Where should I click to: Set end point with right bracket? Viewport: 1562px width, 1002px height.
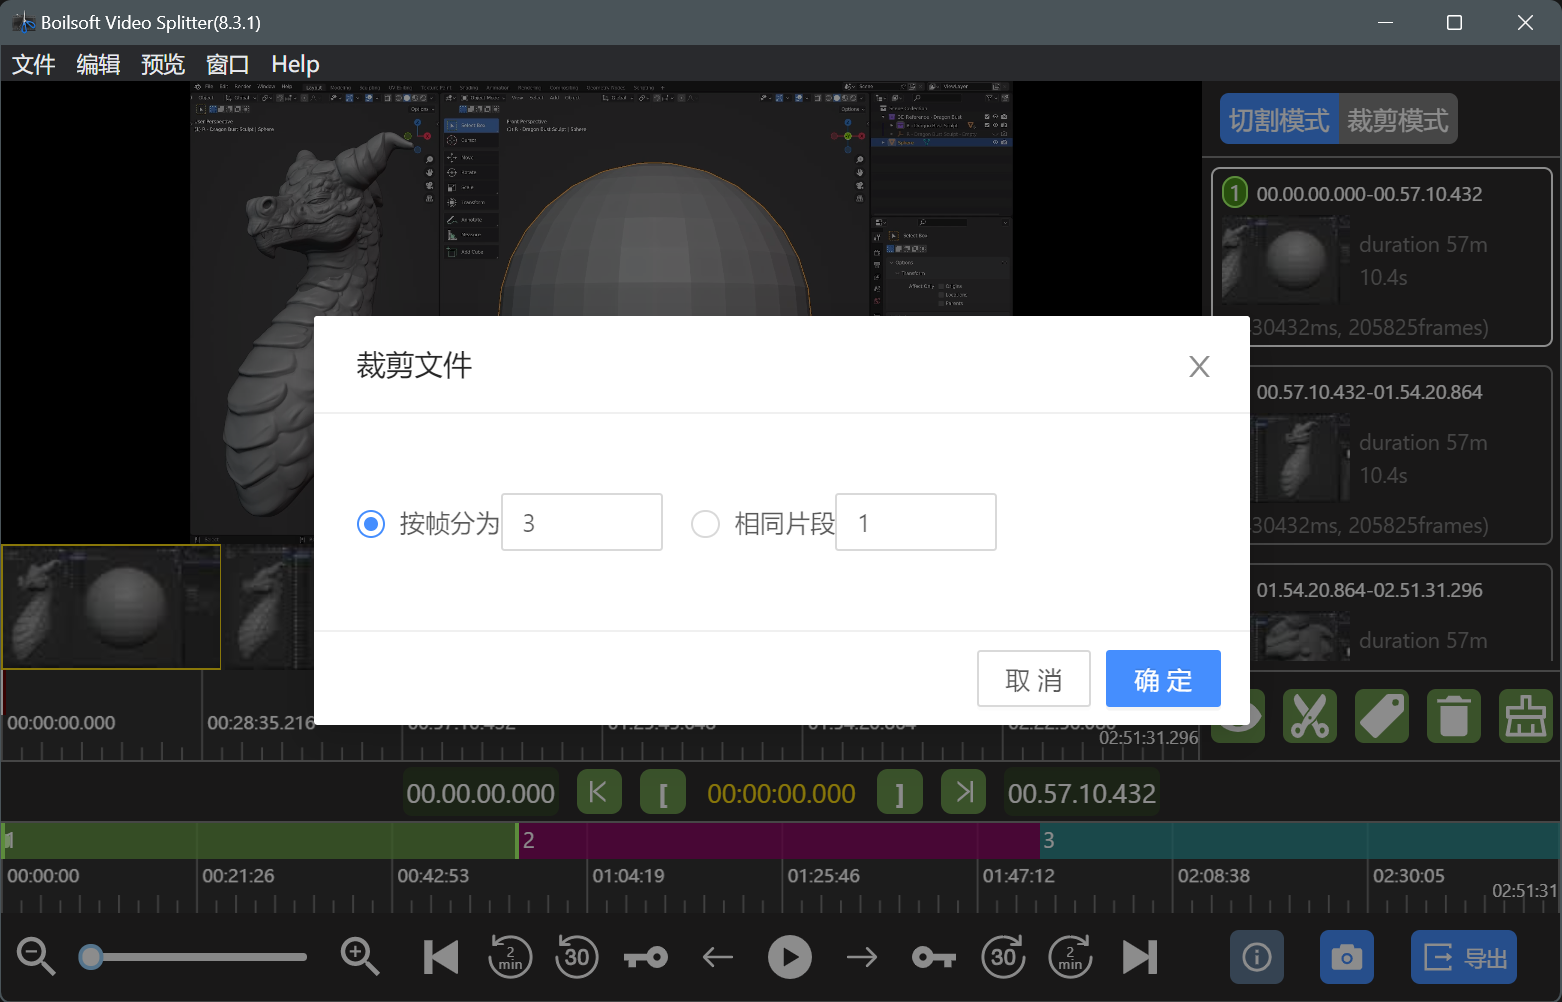coord(900,793)
